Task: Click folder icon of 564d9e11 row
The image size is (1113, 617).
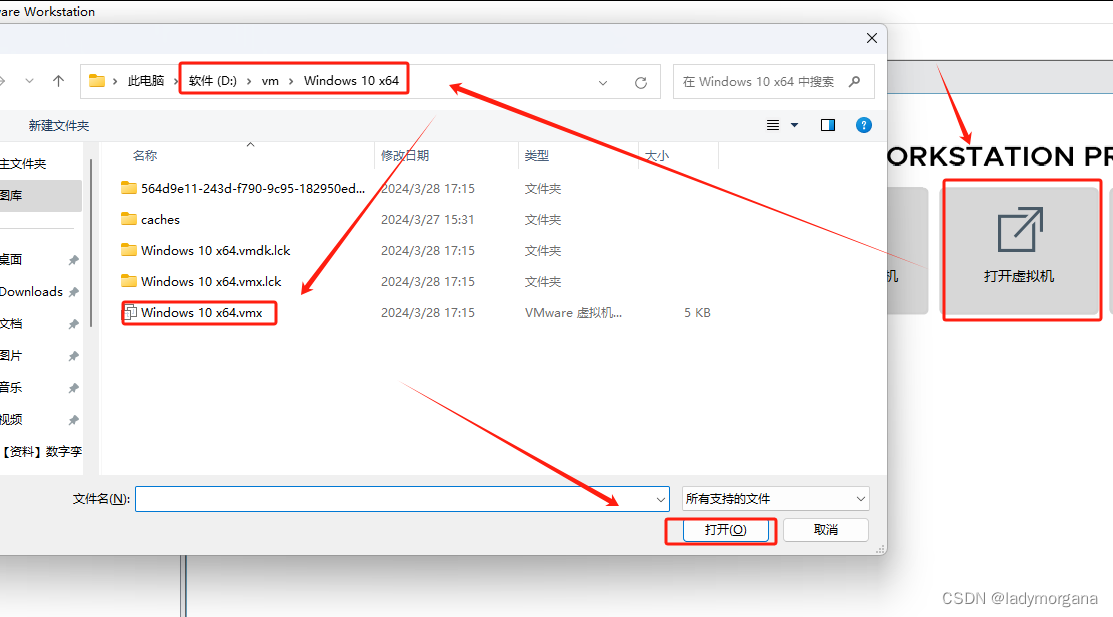Action: (x=128, y=187)
